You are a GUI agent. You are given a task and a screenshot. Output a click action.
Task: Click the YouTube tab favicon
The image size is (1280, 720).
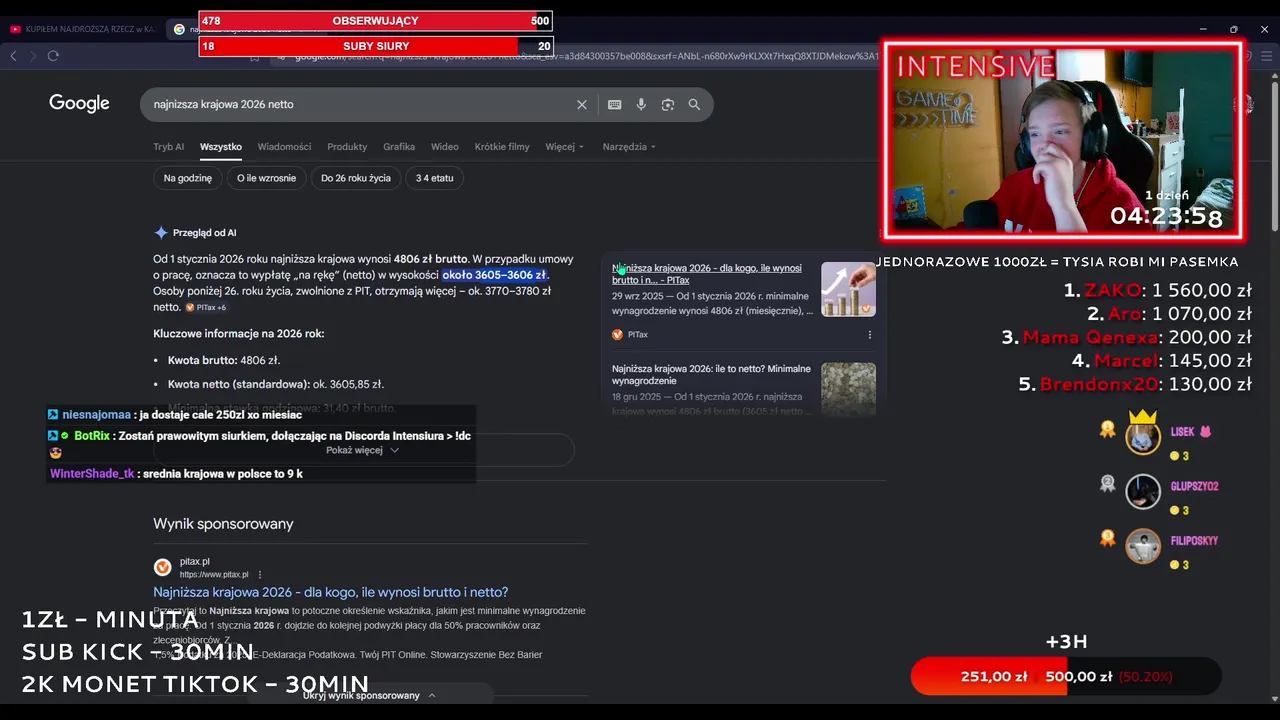[15, 29]
